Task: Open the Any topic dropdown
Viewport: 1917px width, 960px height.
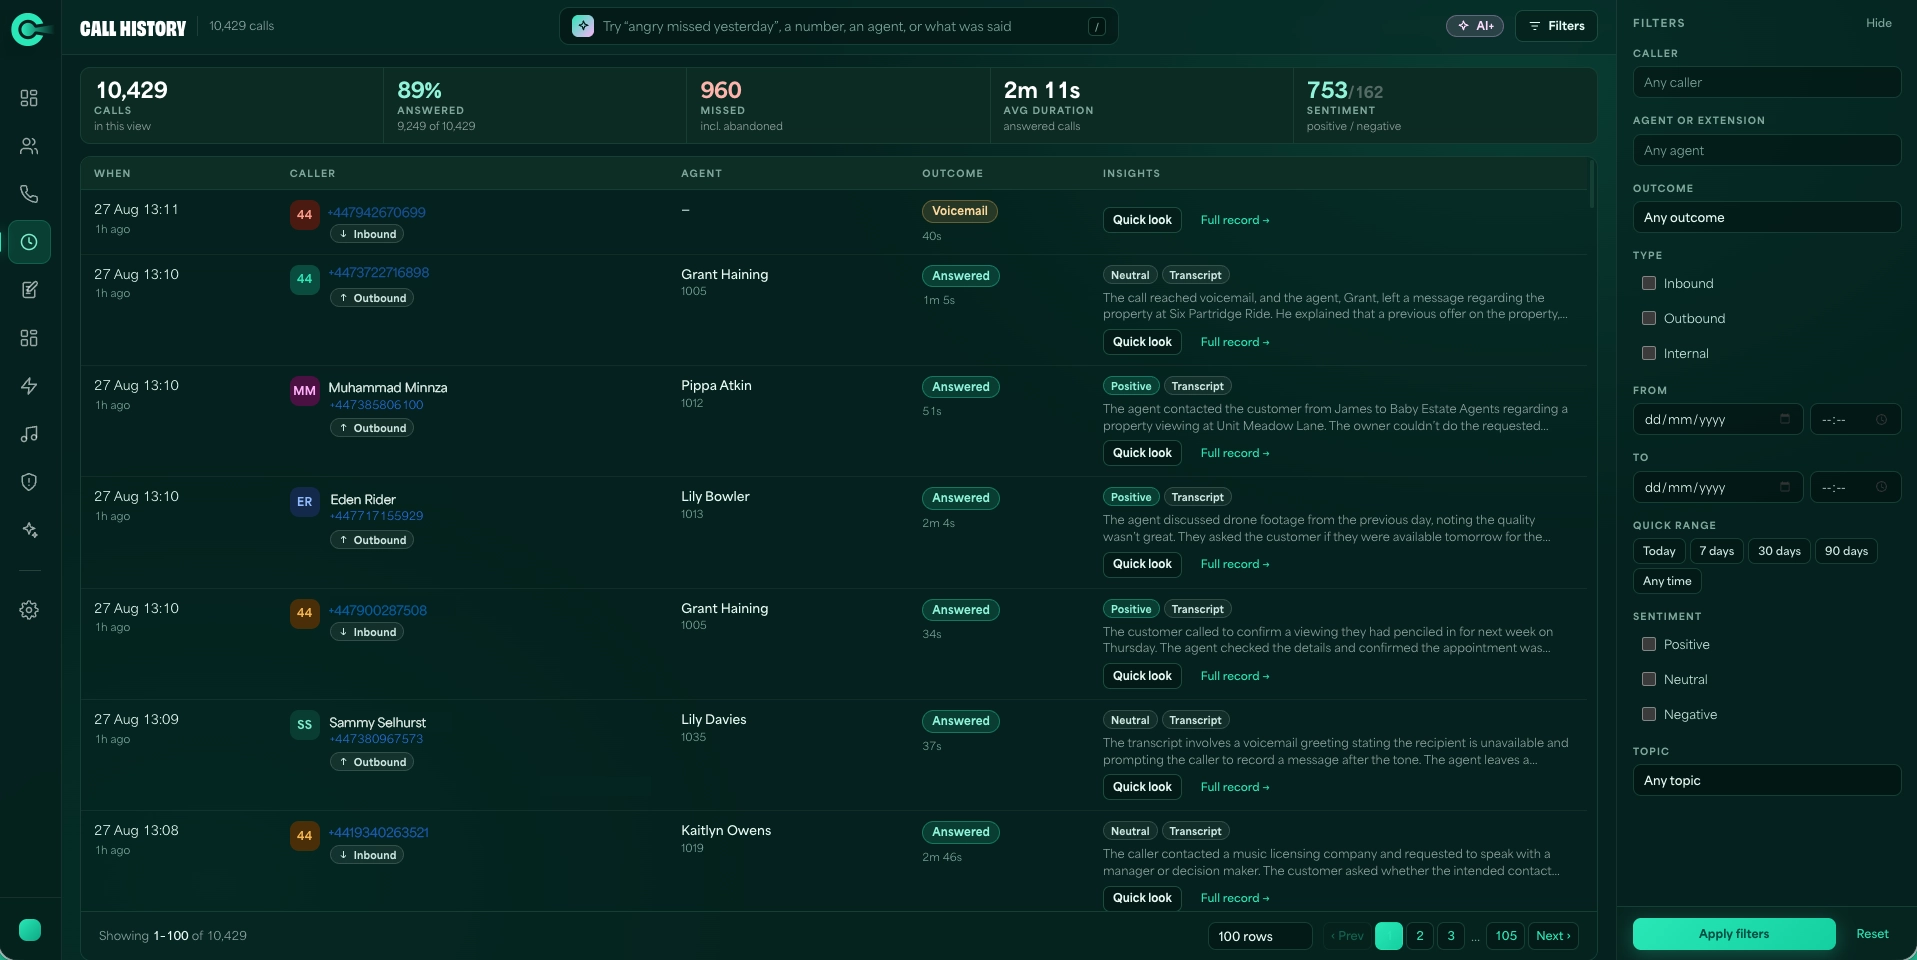Action: 1766,780
